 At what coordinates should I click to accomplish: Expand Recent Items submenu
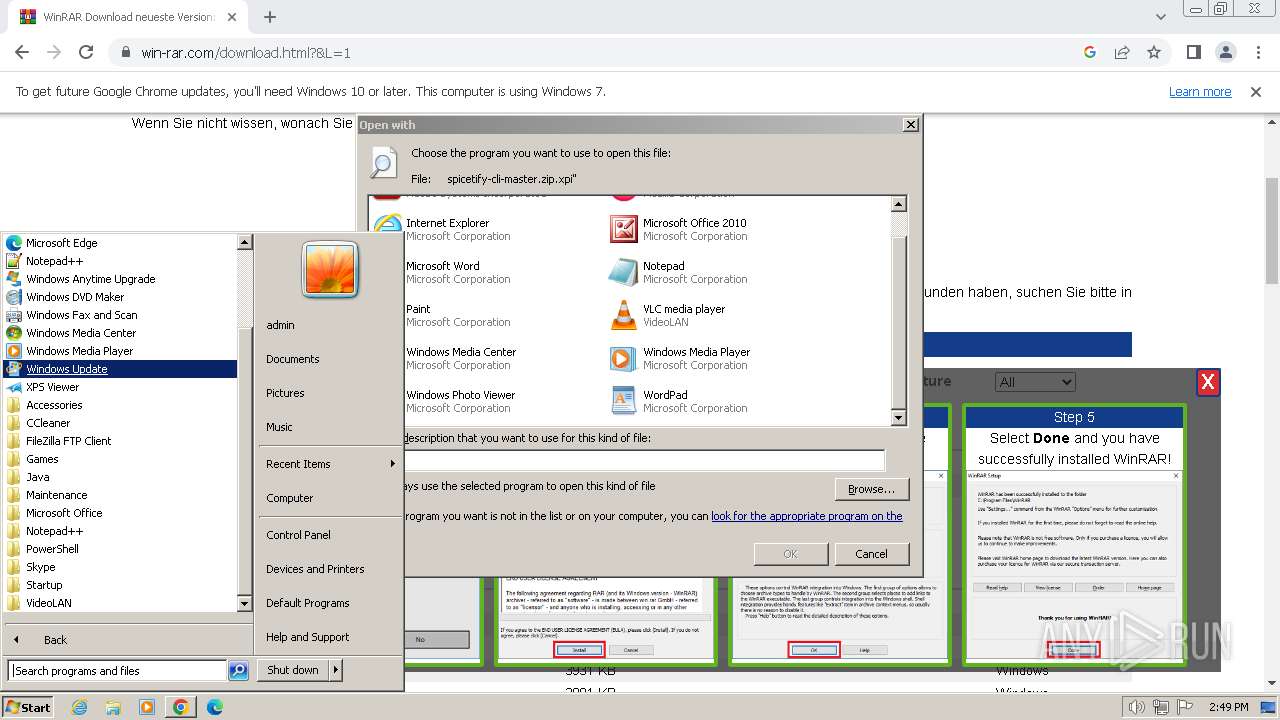tap(330, 464)
